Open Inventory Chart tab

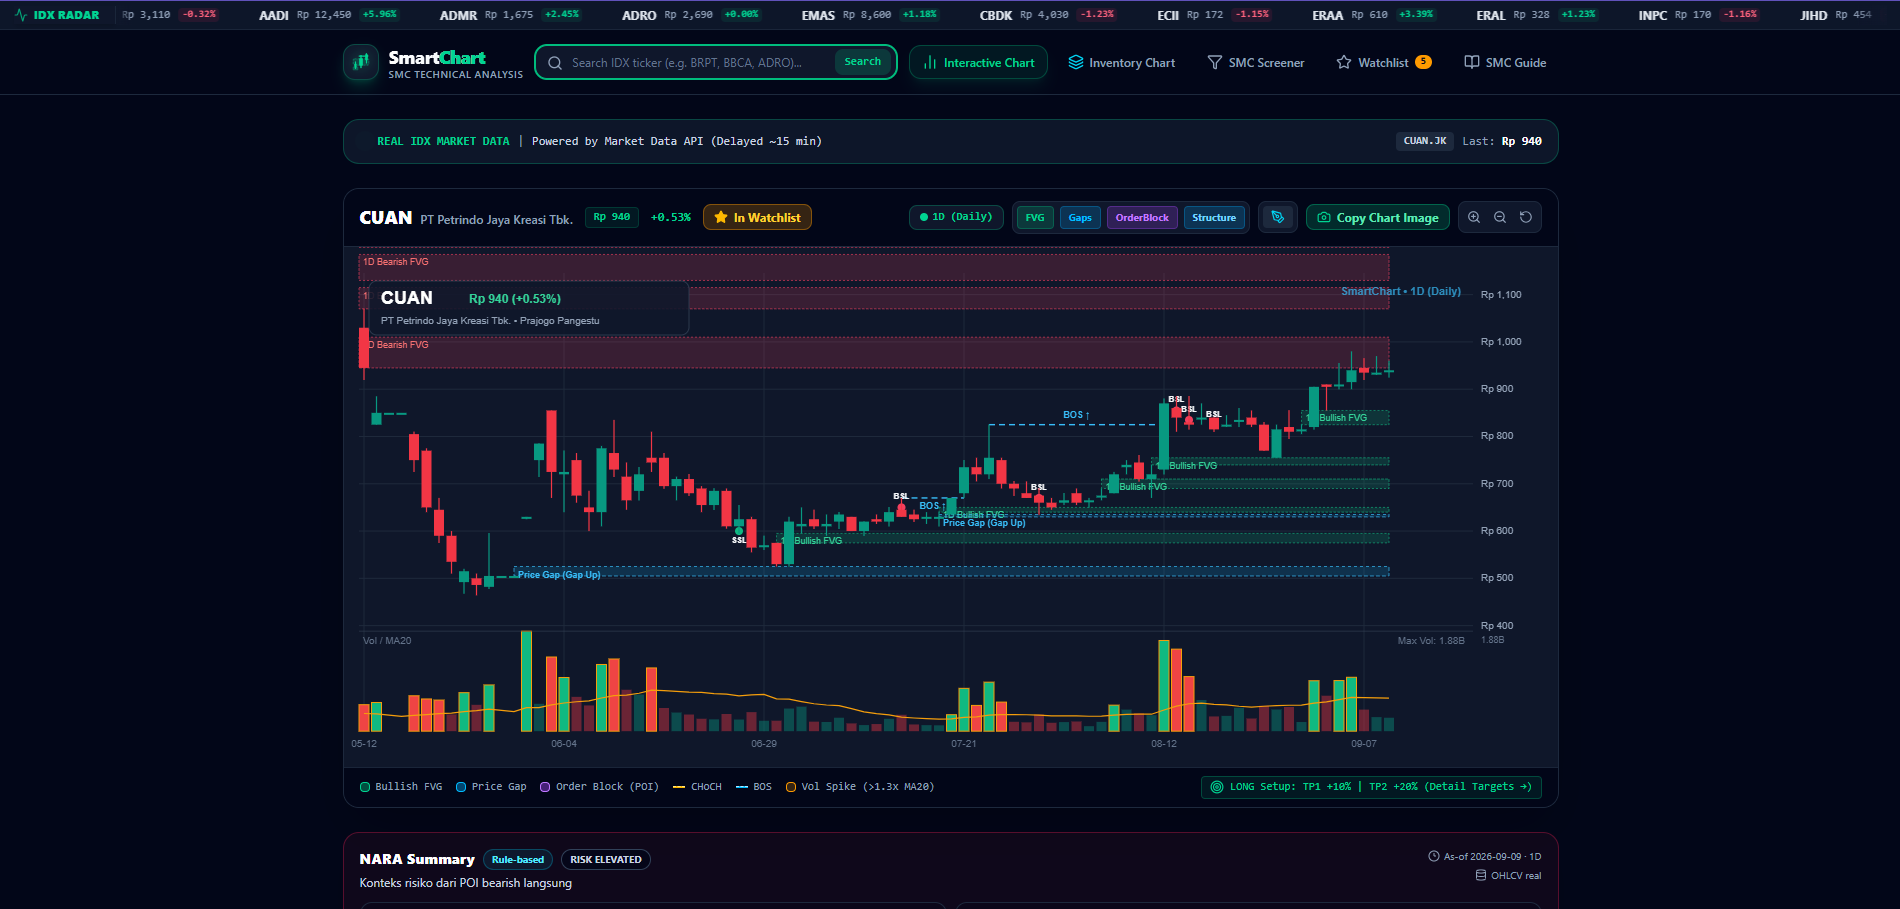1122,62
